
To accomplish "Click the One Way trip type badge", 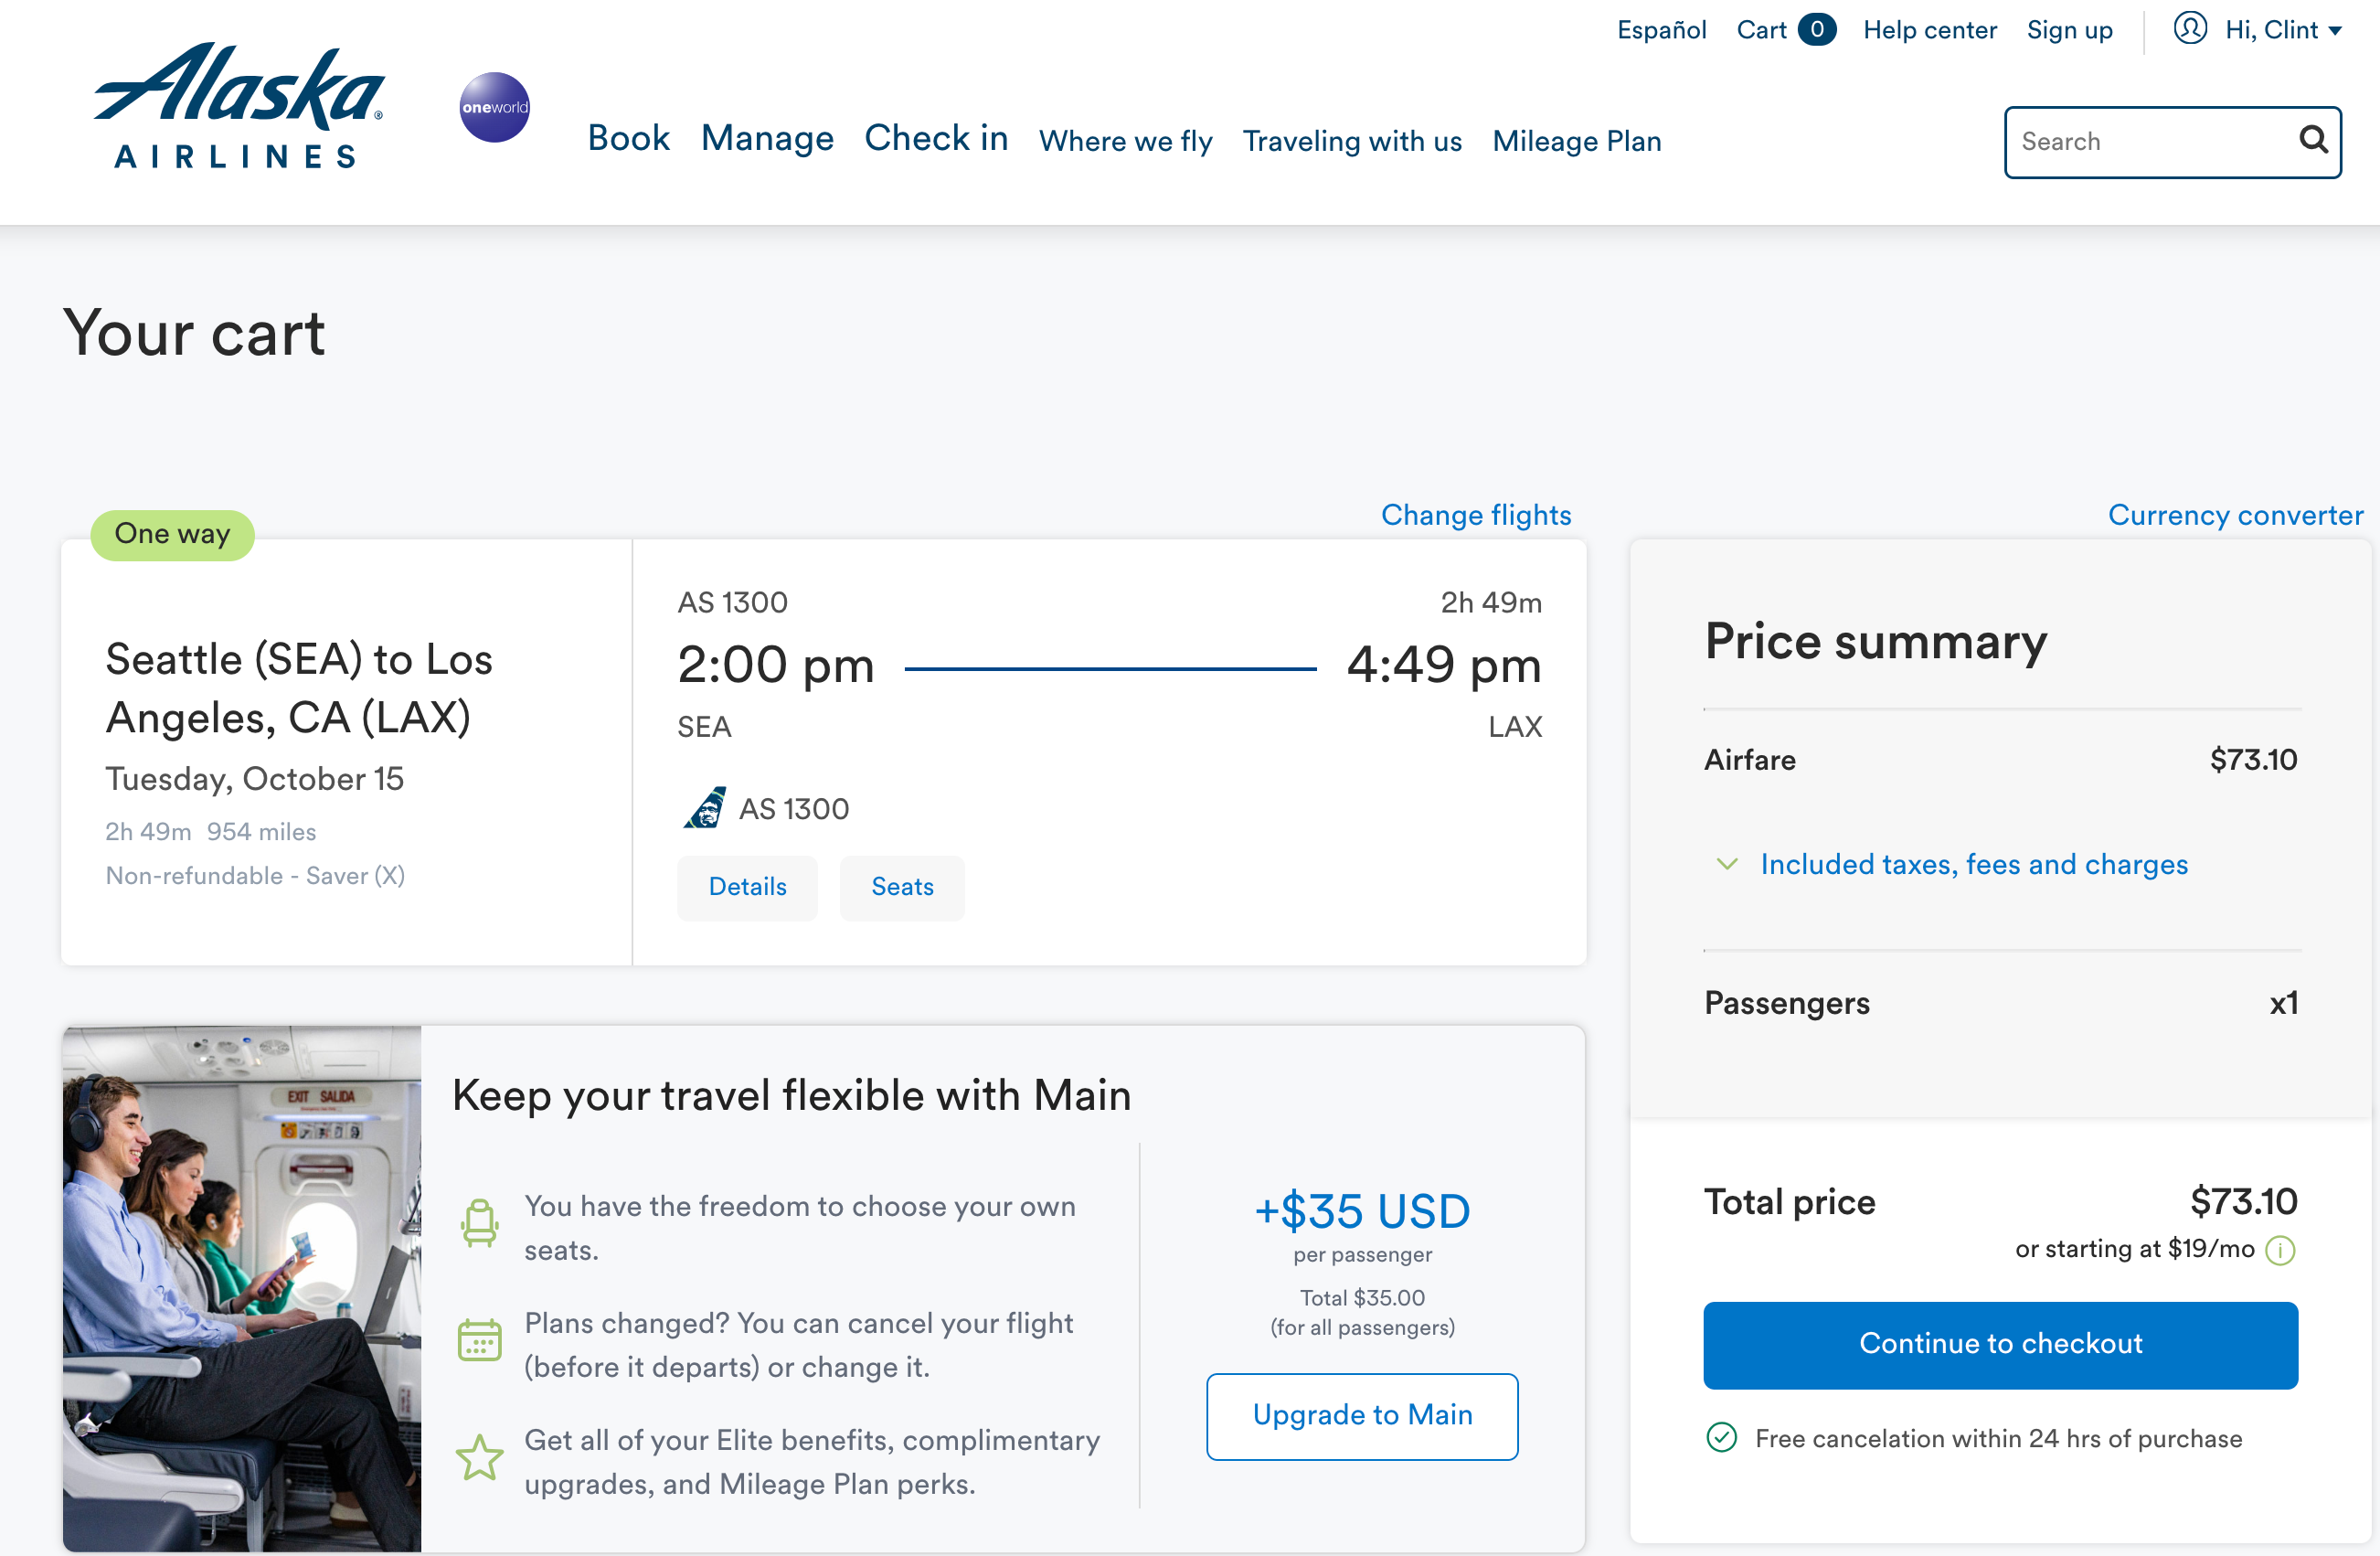I will coord(170,533).
